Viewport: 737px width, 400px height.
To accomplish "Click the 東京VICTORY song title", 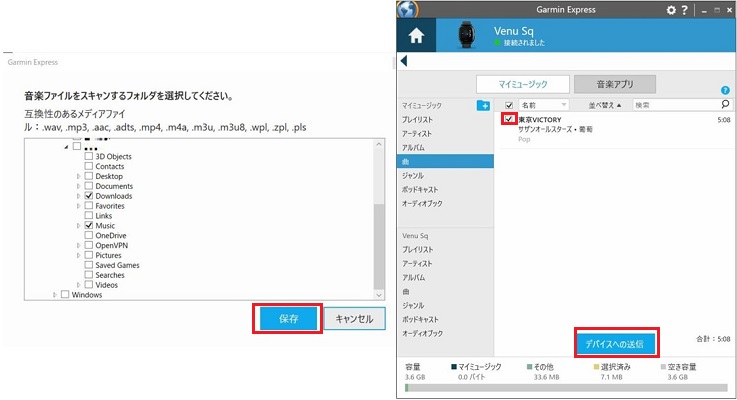I will [540, 119].
